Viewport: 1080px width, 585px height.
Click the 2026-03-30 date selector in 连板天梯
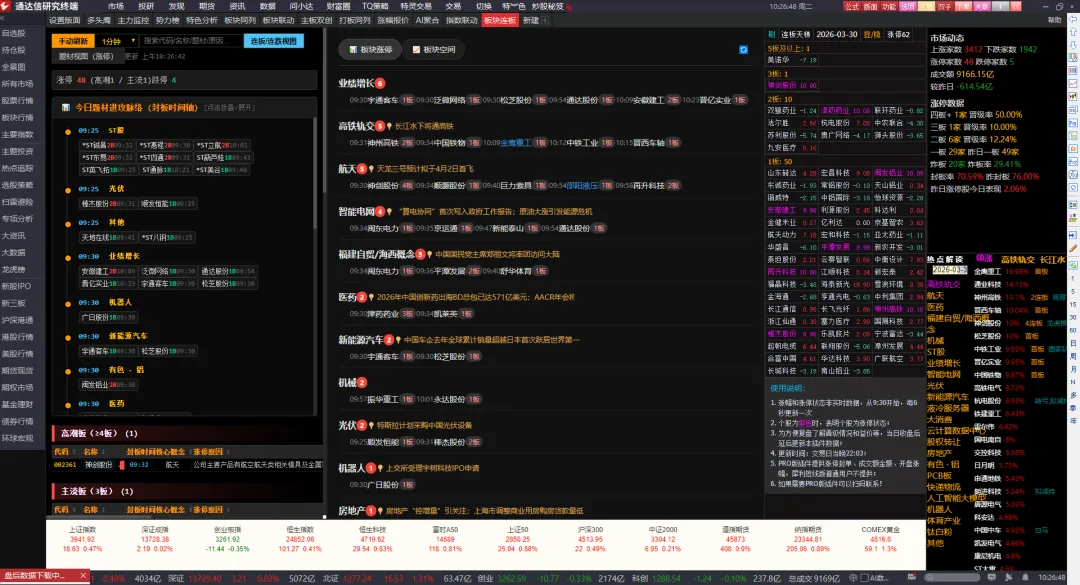(836, 34)
